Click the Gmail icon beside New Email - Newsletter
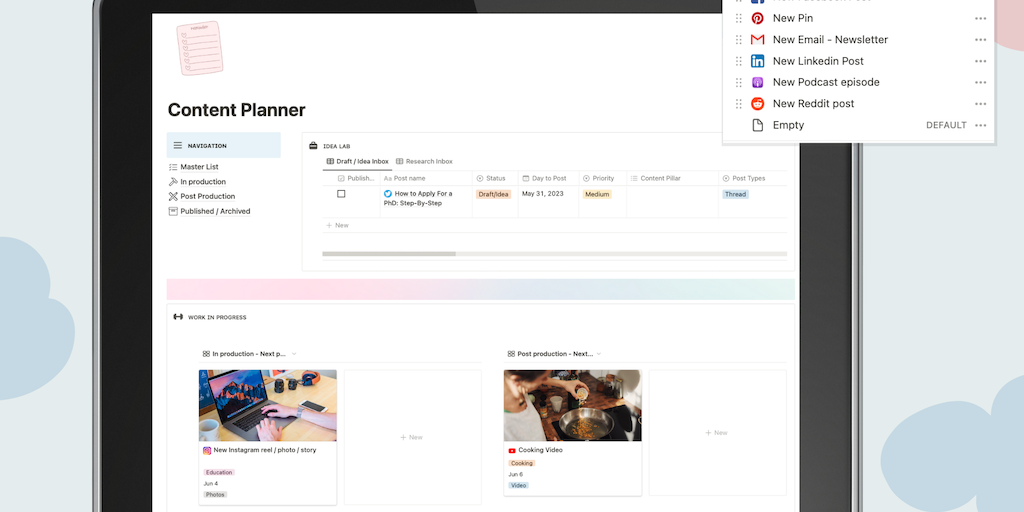Screen dimensions: 1024x512 (x=758, y=40)
